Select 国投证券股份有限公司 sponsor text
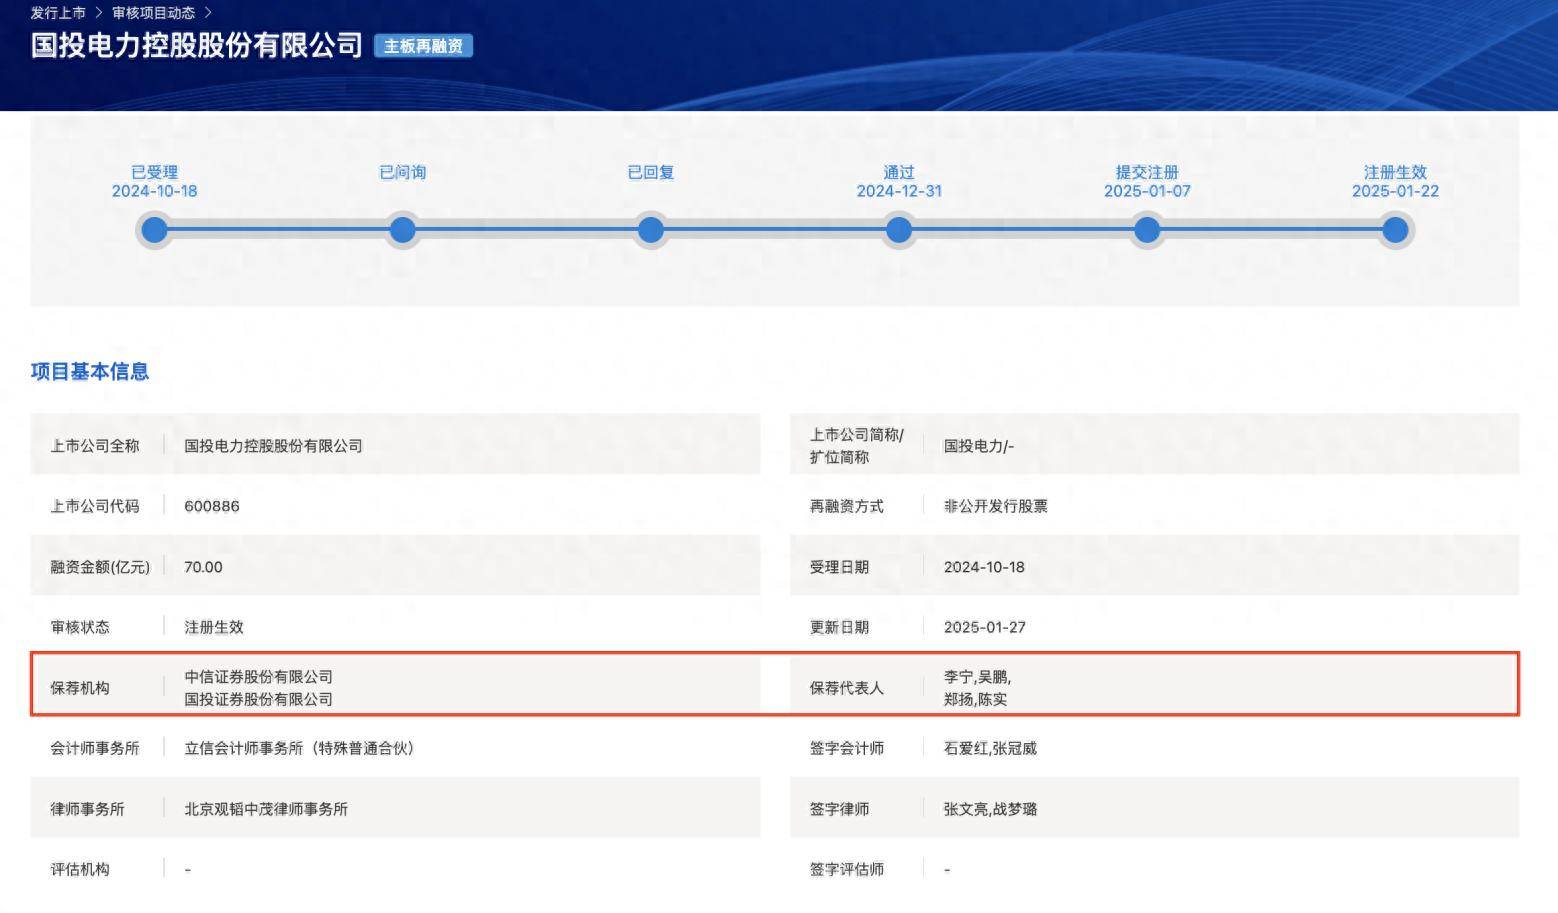The width and height of the screenshot is (1558, 913). click(258, 699)
